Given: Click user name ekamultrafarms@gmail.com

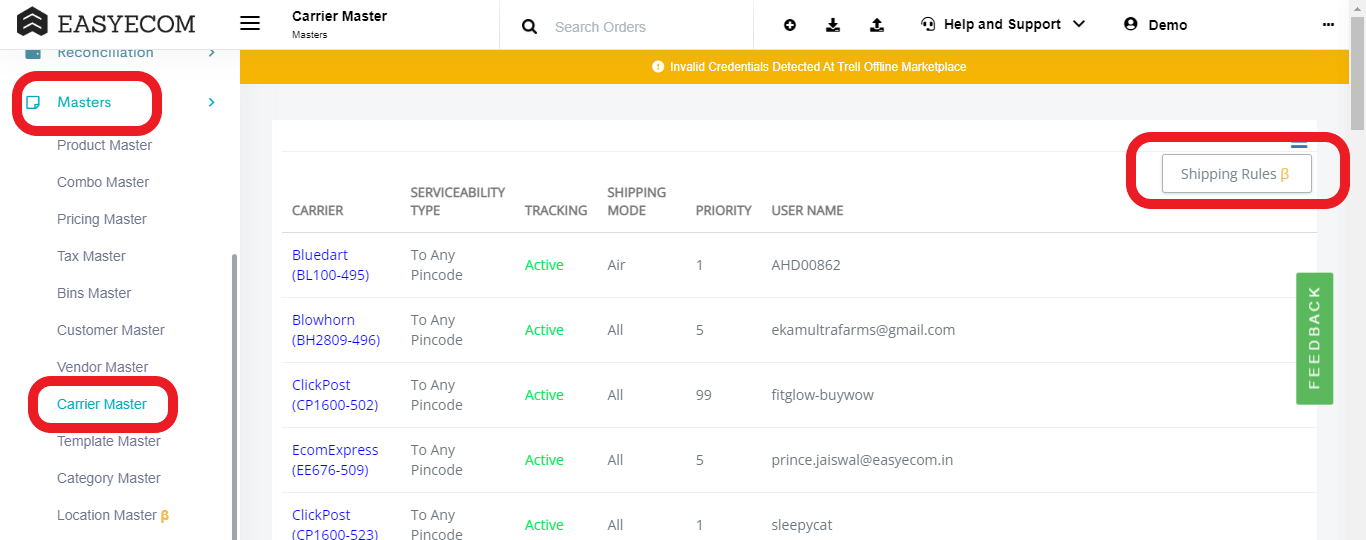Looking at the screenshot, I should point(863,330).
